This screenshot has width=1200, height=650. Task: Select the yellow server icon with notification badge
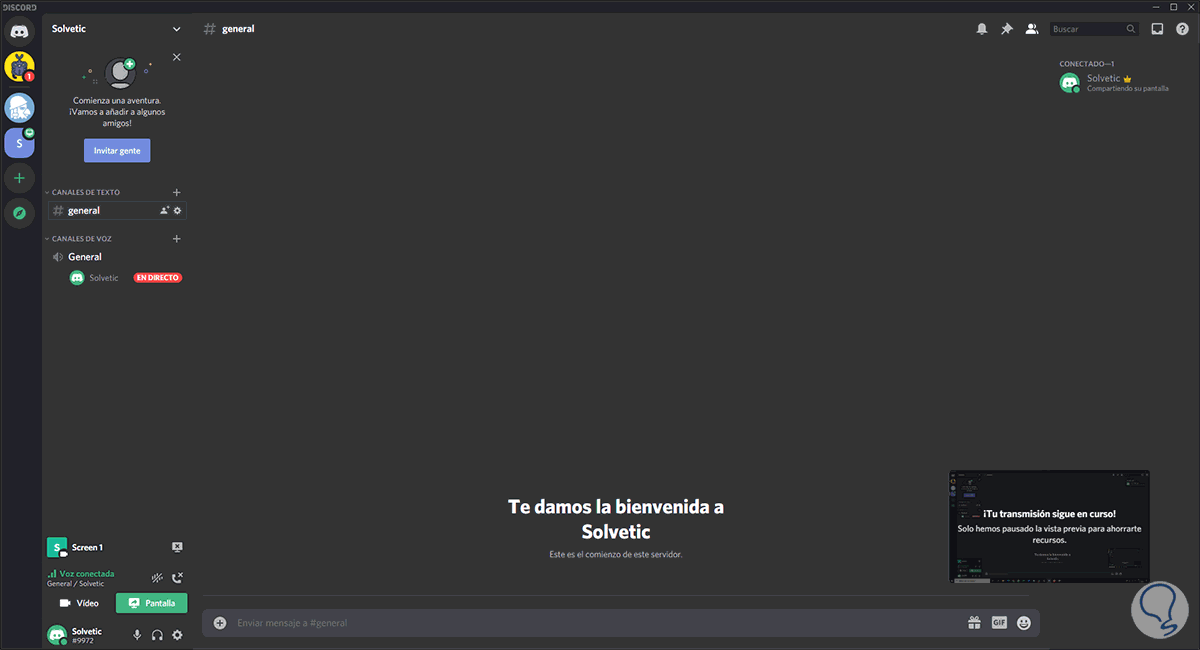19,66
